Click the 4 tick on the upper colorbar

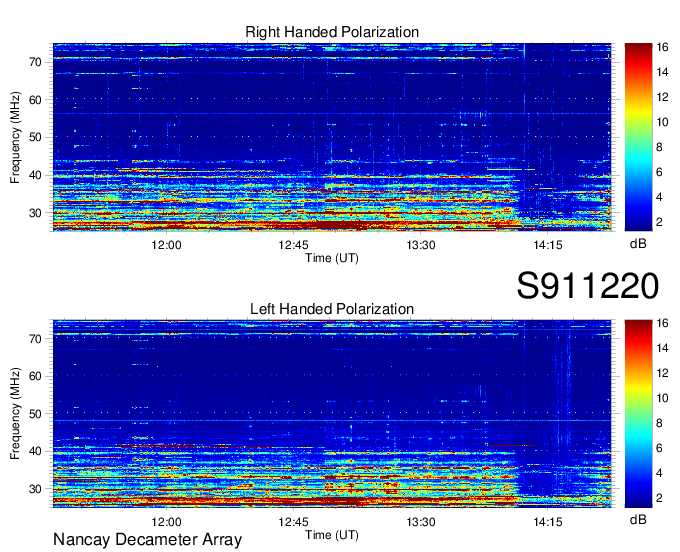click(660, 197)
